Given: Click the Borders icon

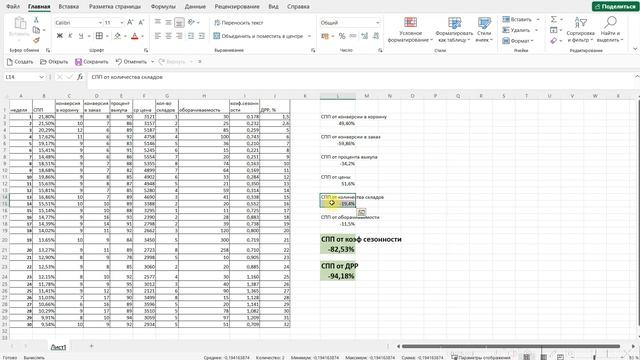Looking at the screenshot, I should tap(99, 36).
